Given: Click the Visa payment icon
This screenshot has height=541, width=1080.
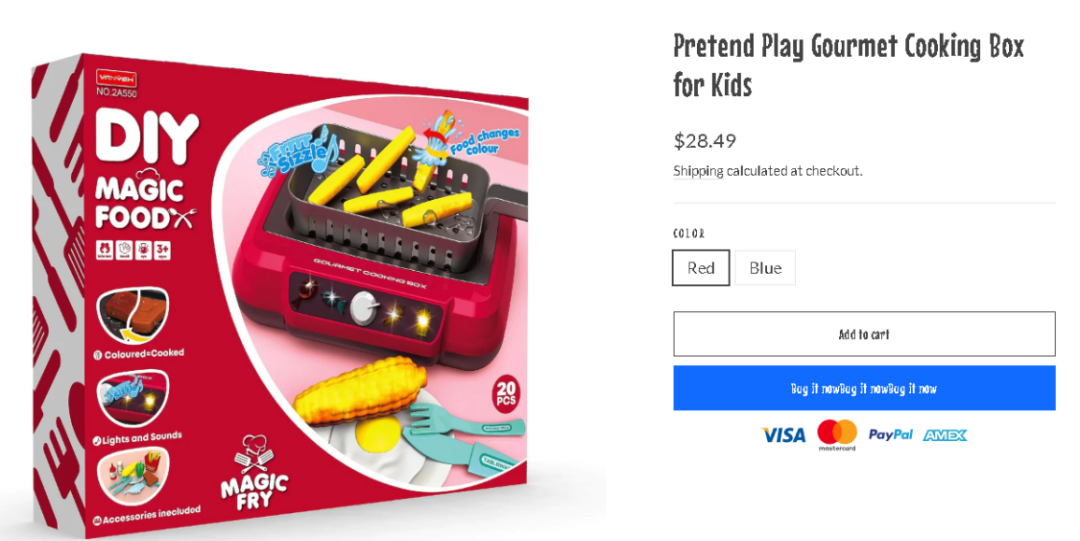Looking at the screenshot, I should click(x=783, y=435).
